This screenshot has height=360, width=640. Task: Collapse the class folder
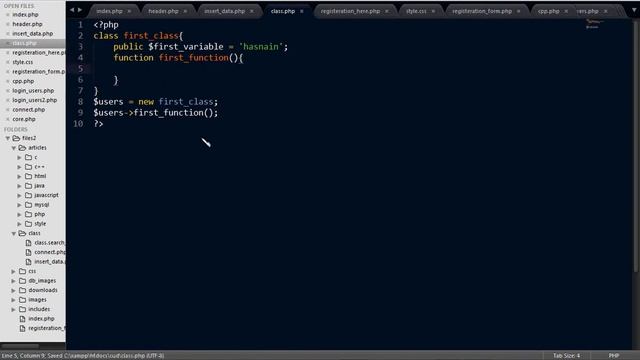14,233
